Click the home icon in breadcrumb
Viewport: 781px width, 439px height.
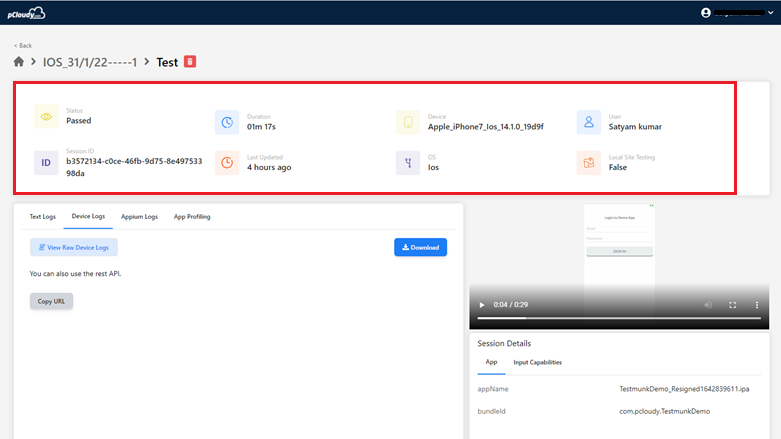(19, 62)
